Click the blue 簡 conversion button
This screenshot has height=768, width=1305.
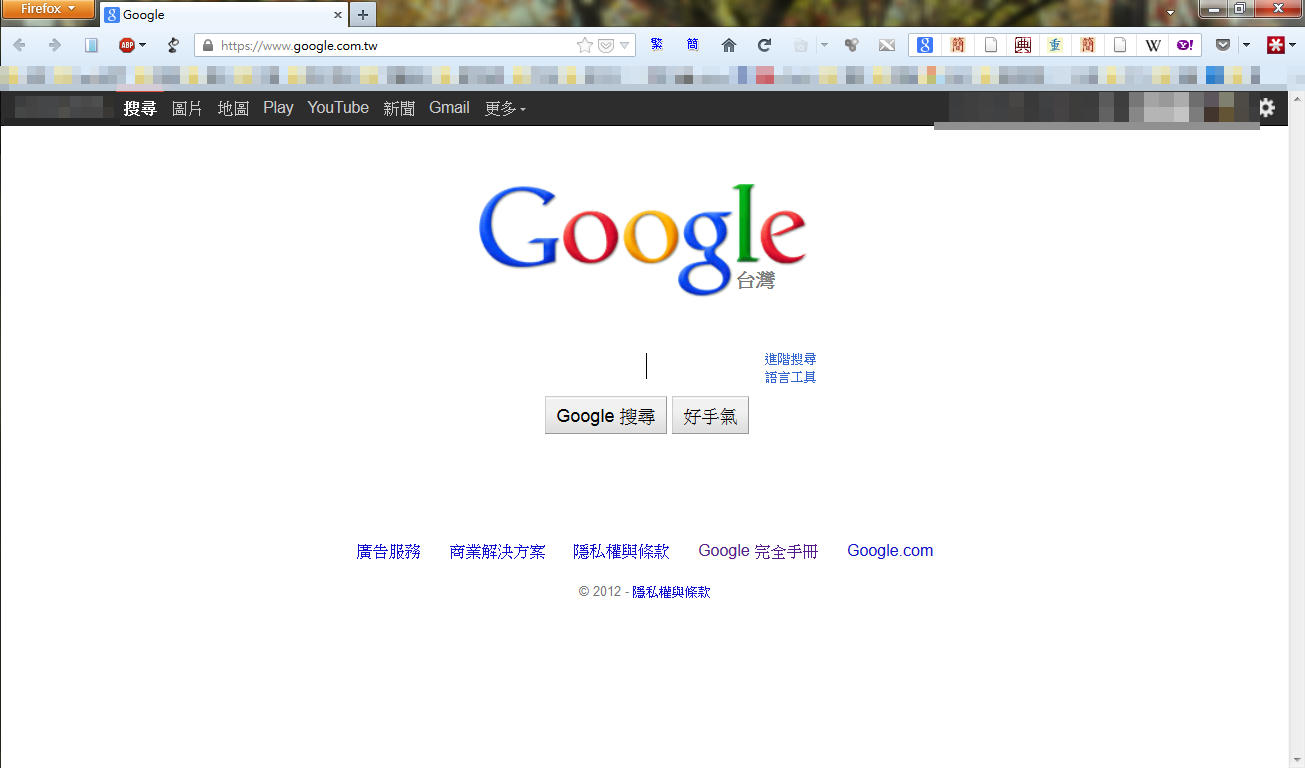693,44
